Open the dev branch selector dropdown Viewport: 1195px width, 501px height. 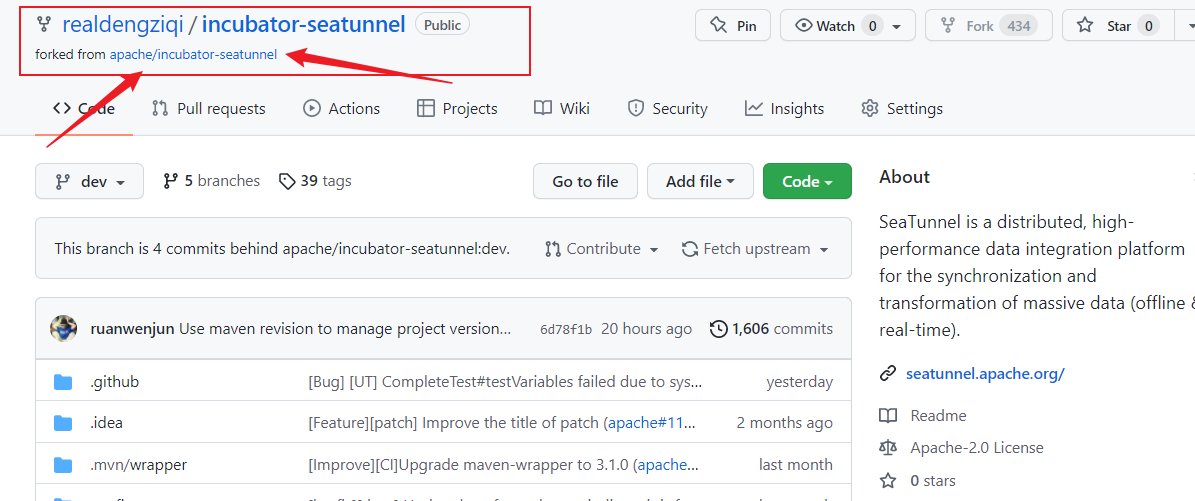tap(89, 181)
